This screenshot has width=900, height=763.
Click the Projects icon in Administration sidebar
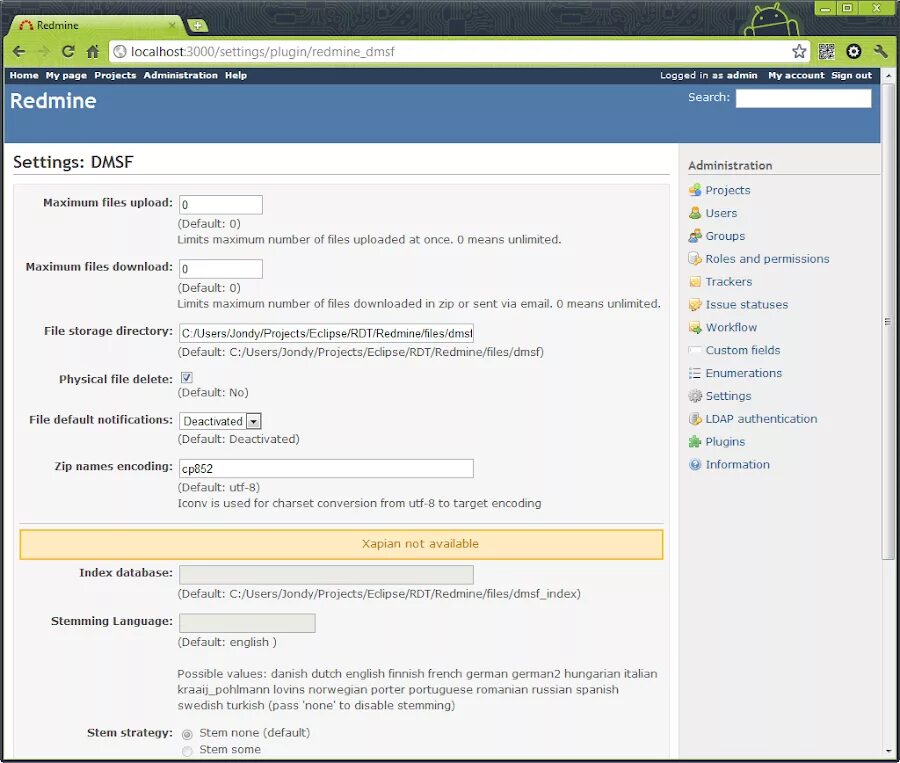(695, 190)
